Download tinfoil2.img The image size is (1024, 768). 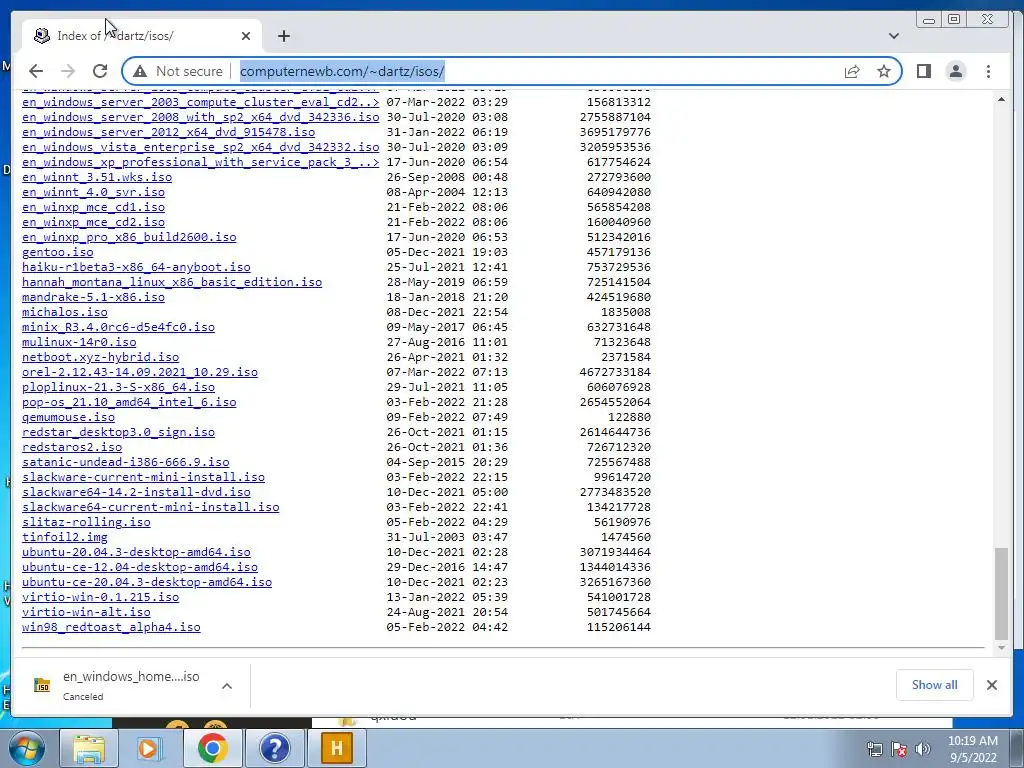click(65, 537)
